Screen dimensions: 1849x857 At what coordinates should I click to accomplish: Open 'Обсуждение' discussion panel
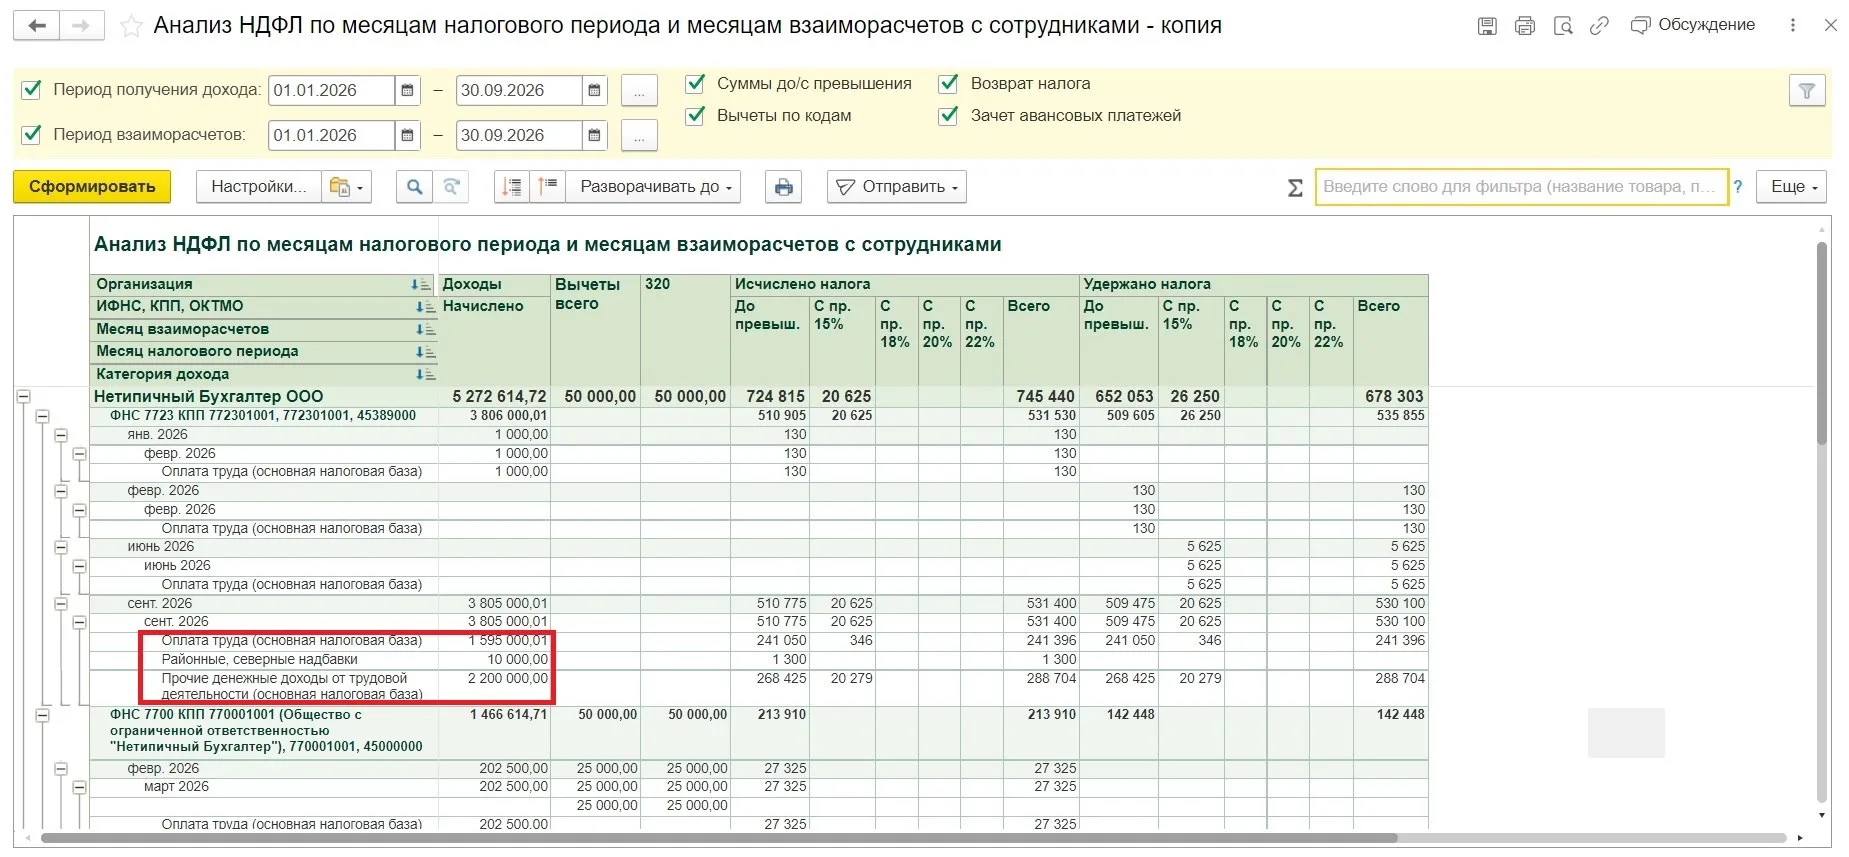pos(1693,25)
